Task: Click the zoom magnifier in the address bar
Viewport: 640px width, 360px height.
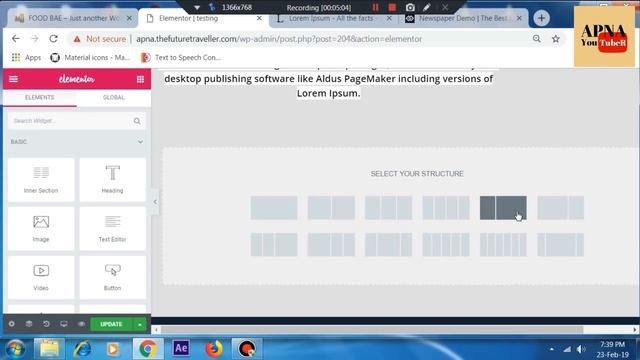Action: 536,39
